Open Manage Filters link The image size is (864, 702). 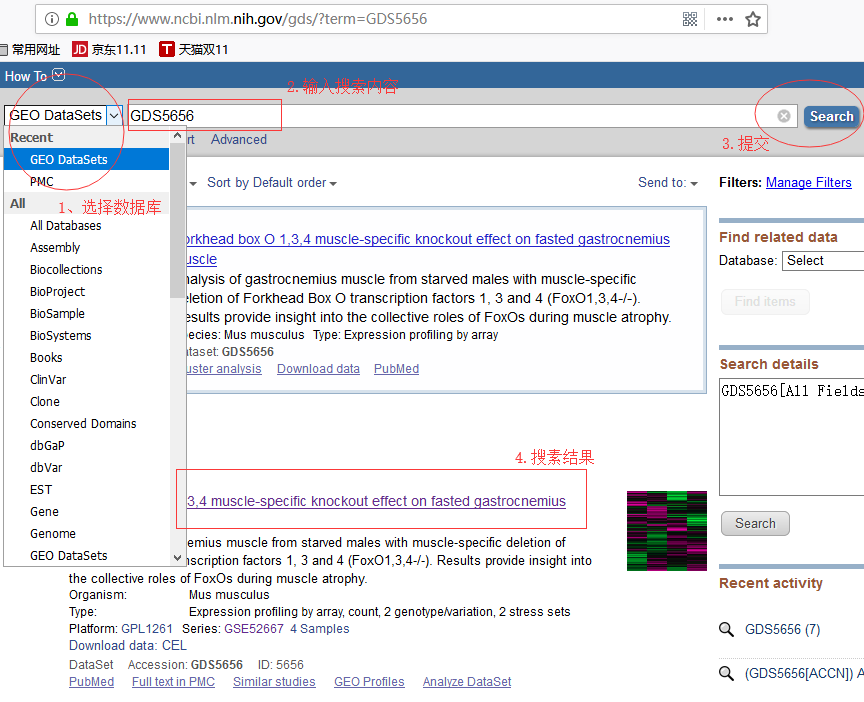(x=808, y=182)
